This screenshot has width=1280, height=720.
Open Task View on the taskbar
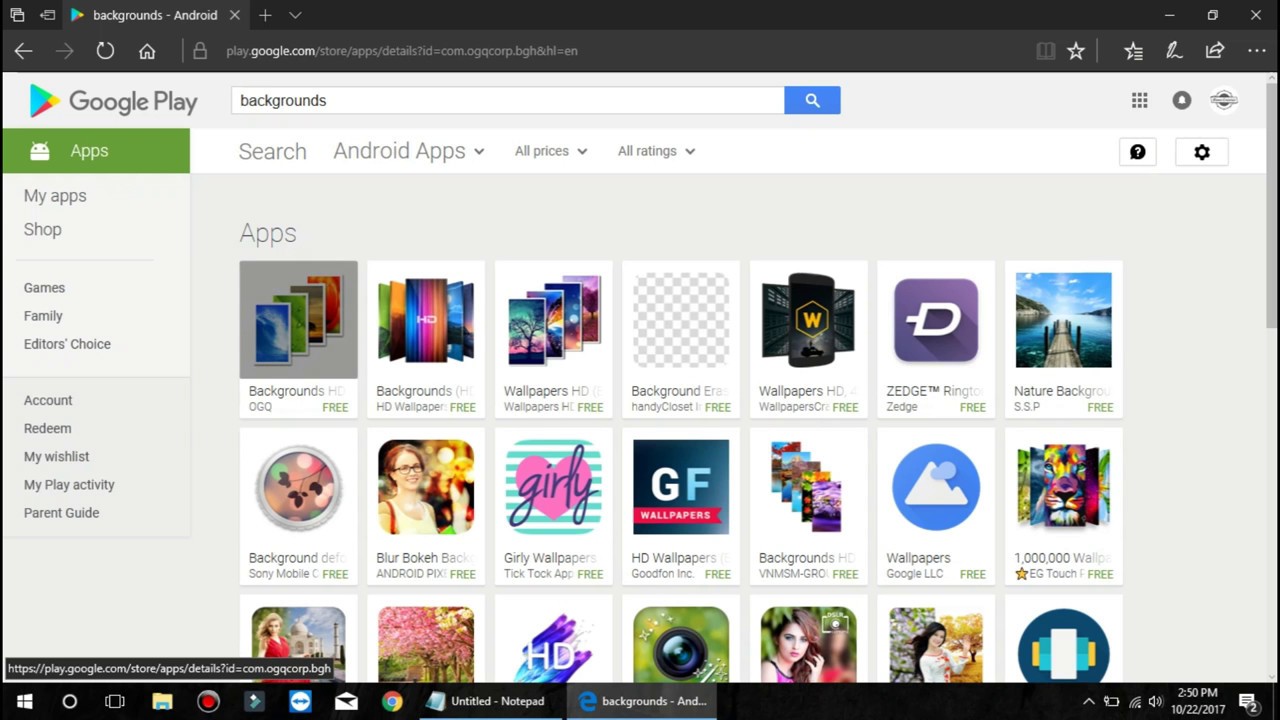116,701
